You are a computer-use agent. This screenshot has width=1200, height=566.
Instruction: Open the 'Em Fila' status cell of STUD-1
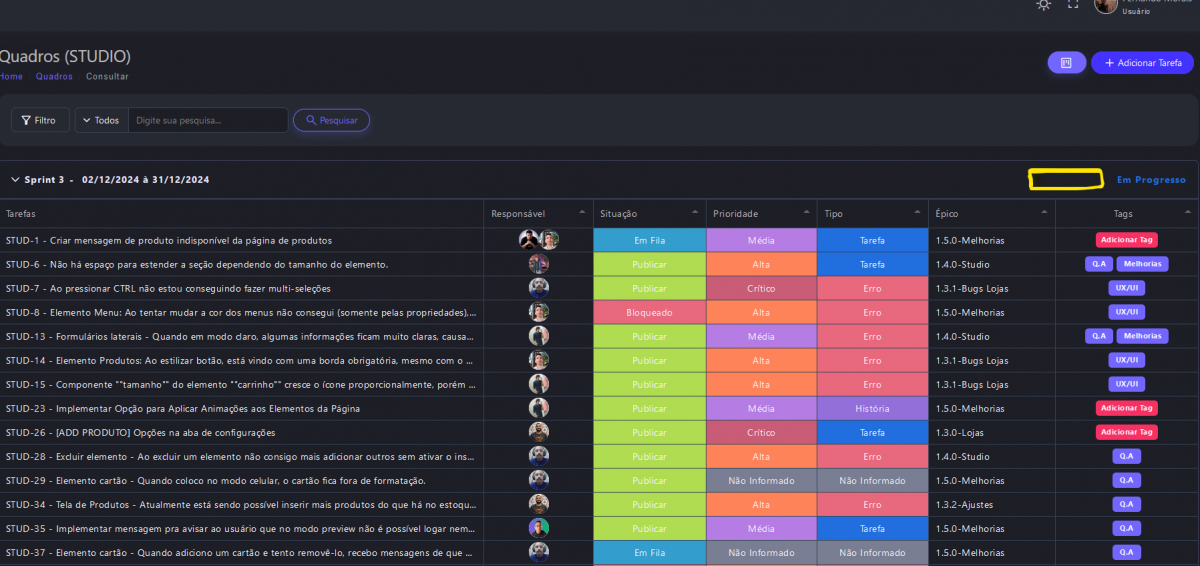pyautogui.click(x=649, y=240)
